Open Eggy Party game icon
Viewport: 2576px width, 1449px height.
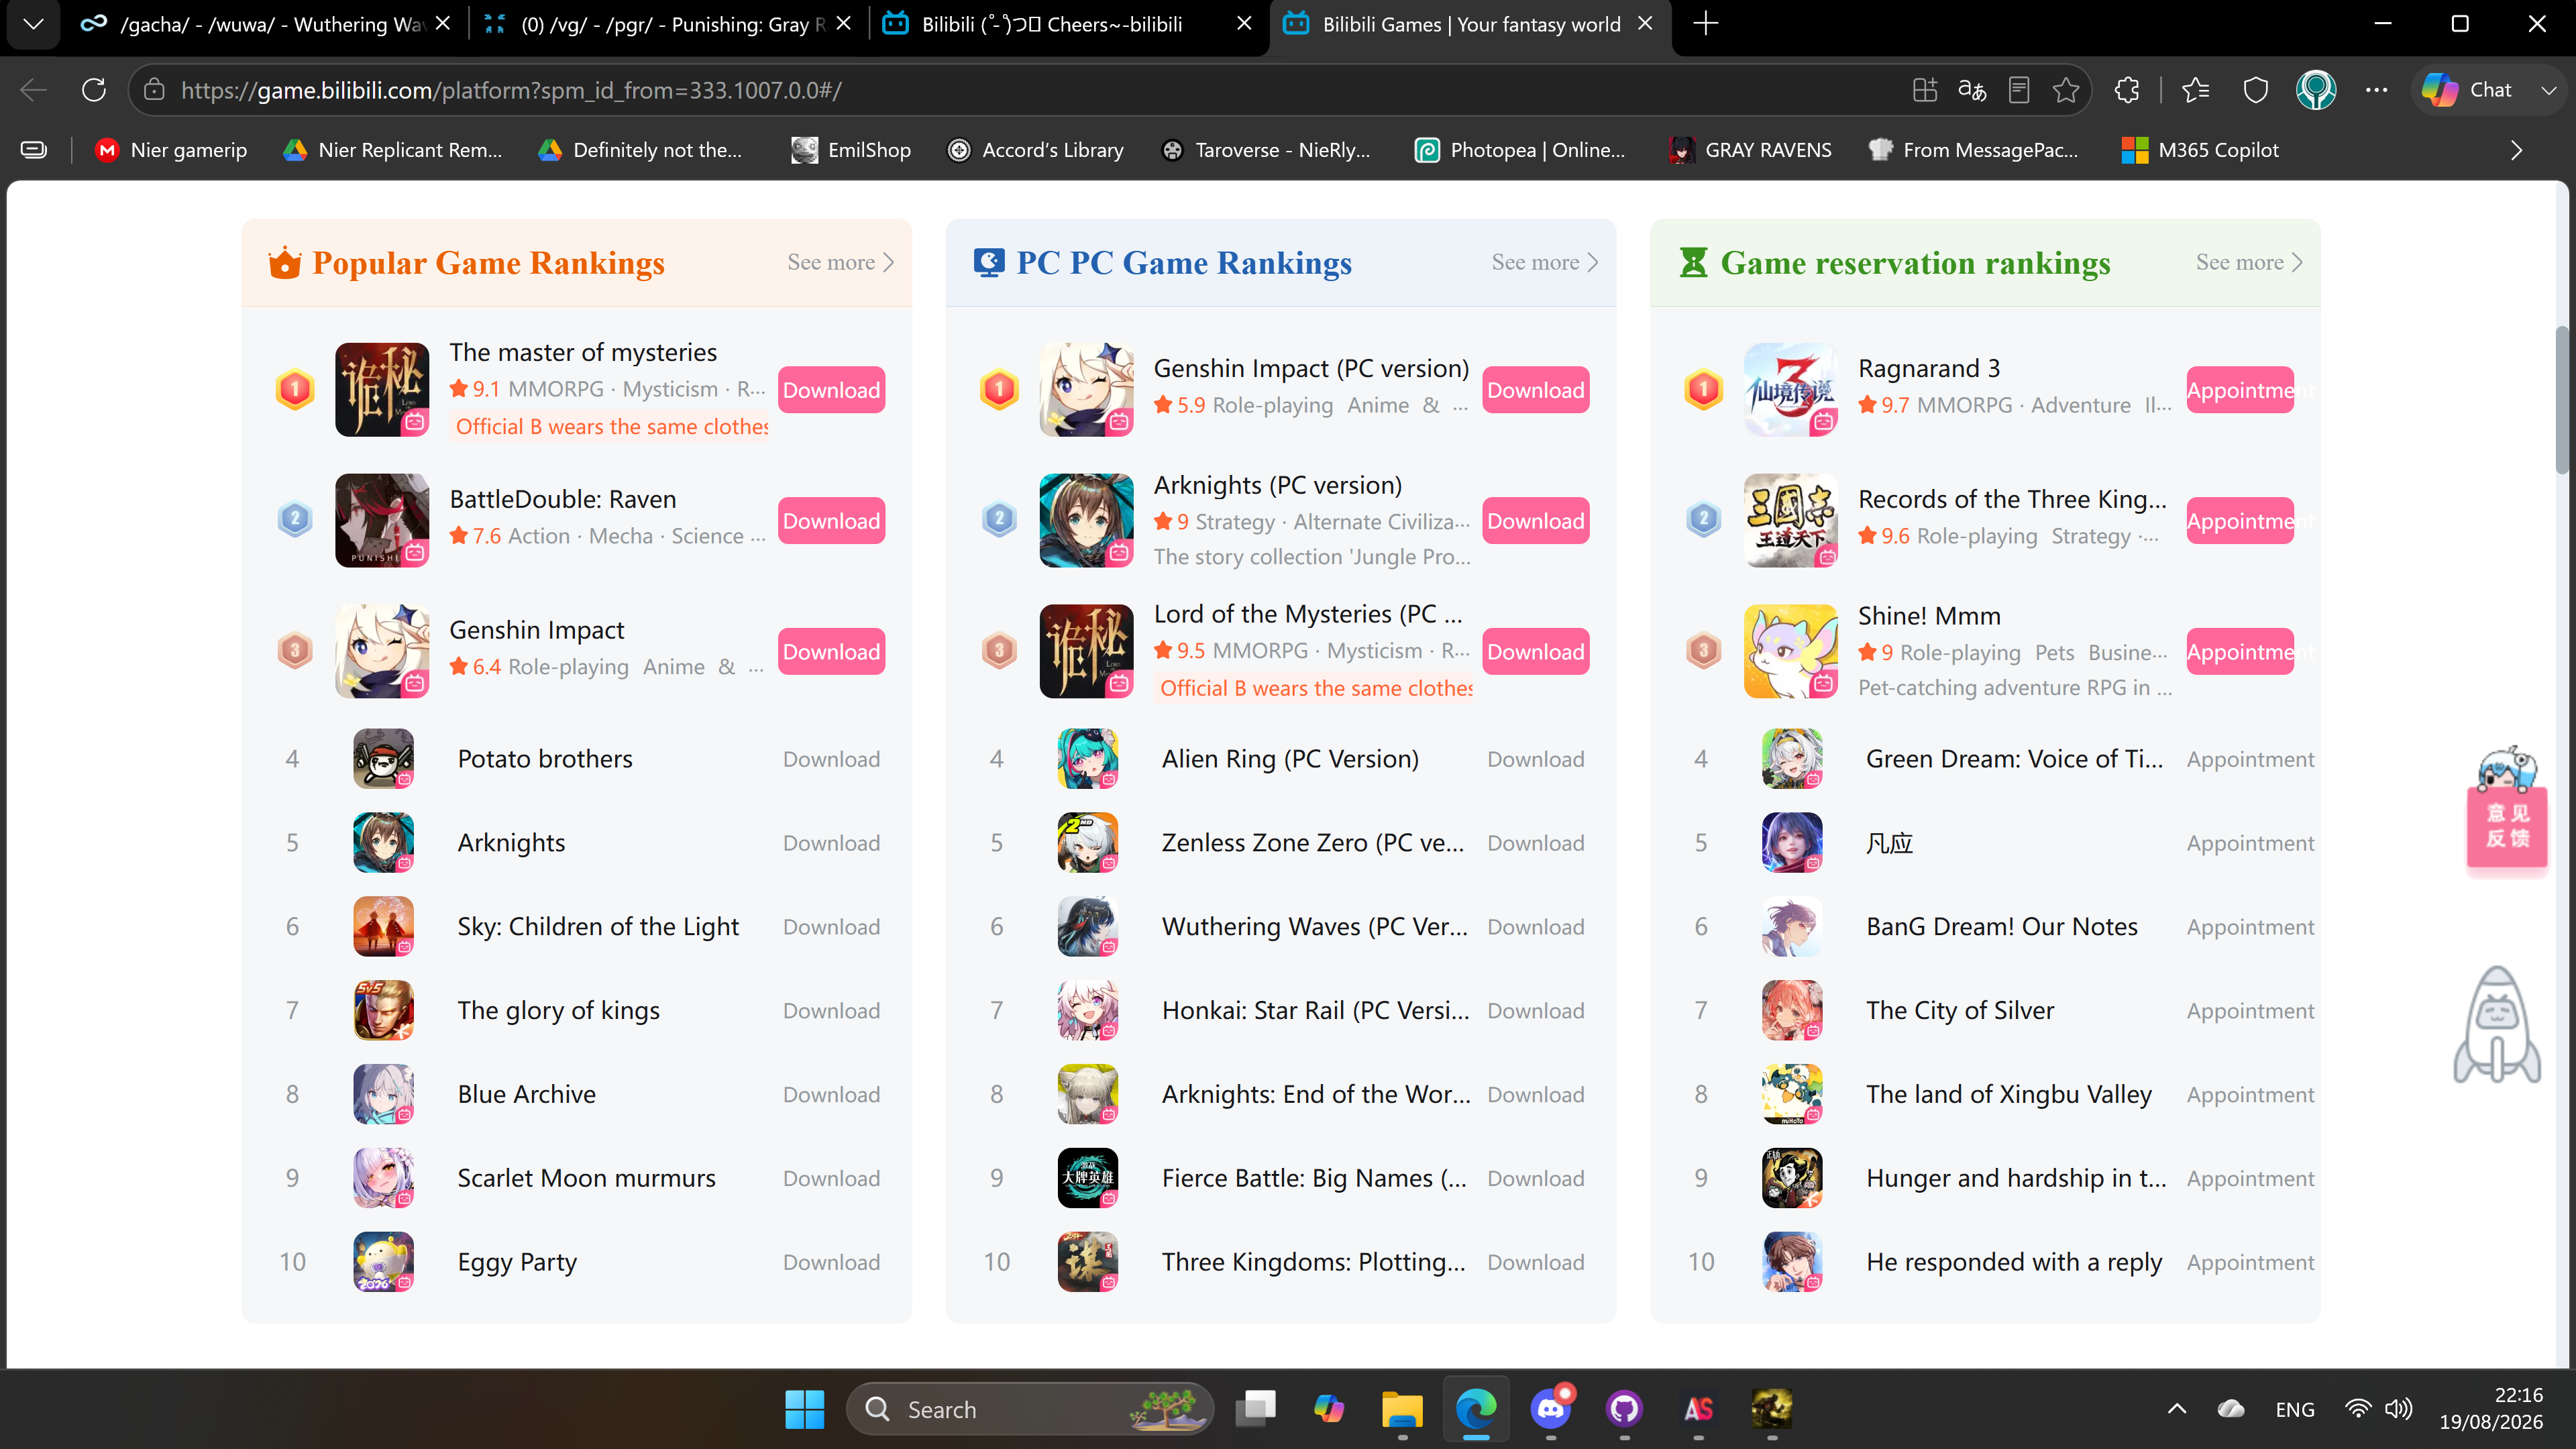click(383, 1263)
